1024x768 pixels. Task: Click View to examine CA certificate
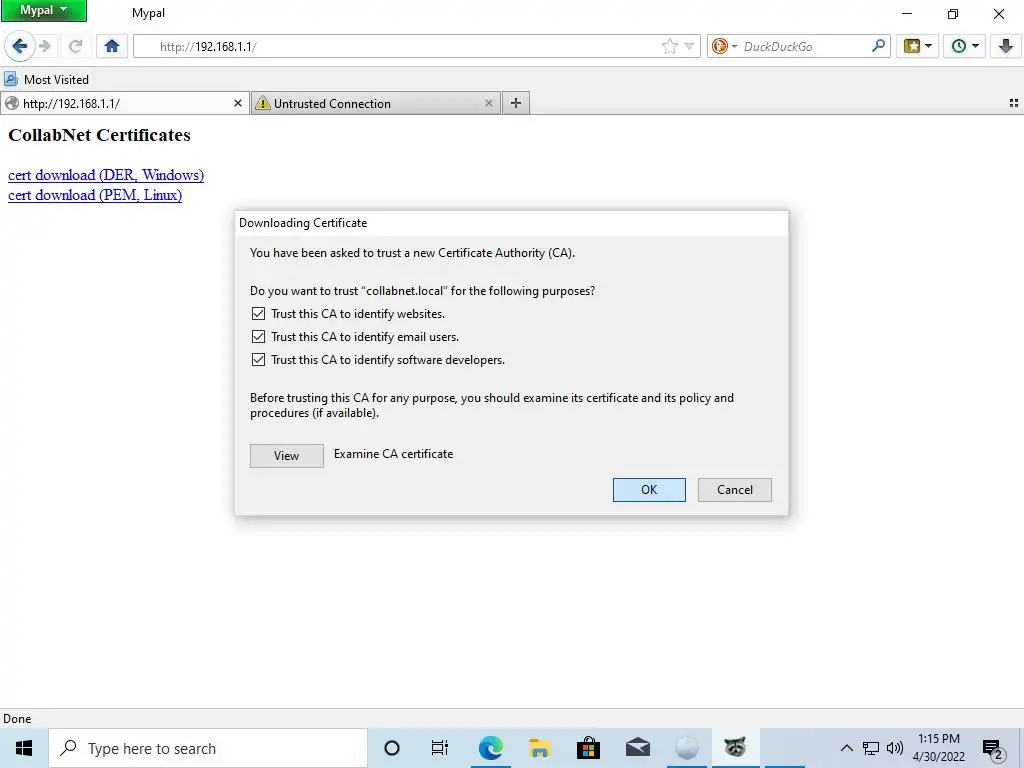287,456
